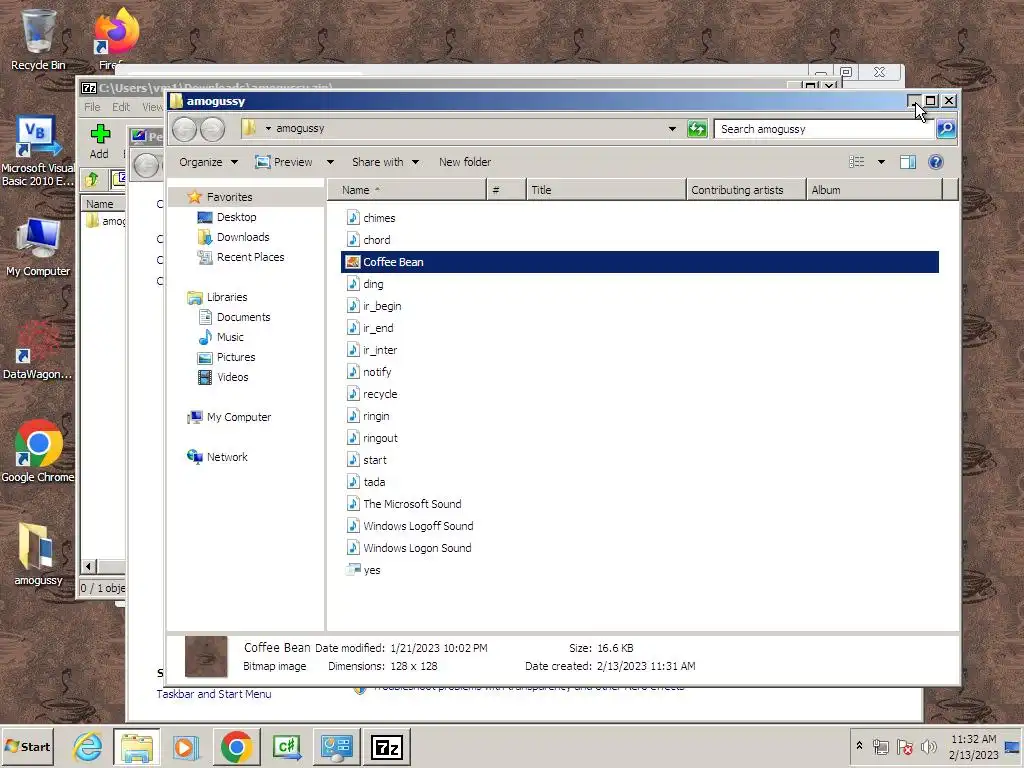
Task: Click the Add button in 7-Zip window
Action: [x=99, y=142]
